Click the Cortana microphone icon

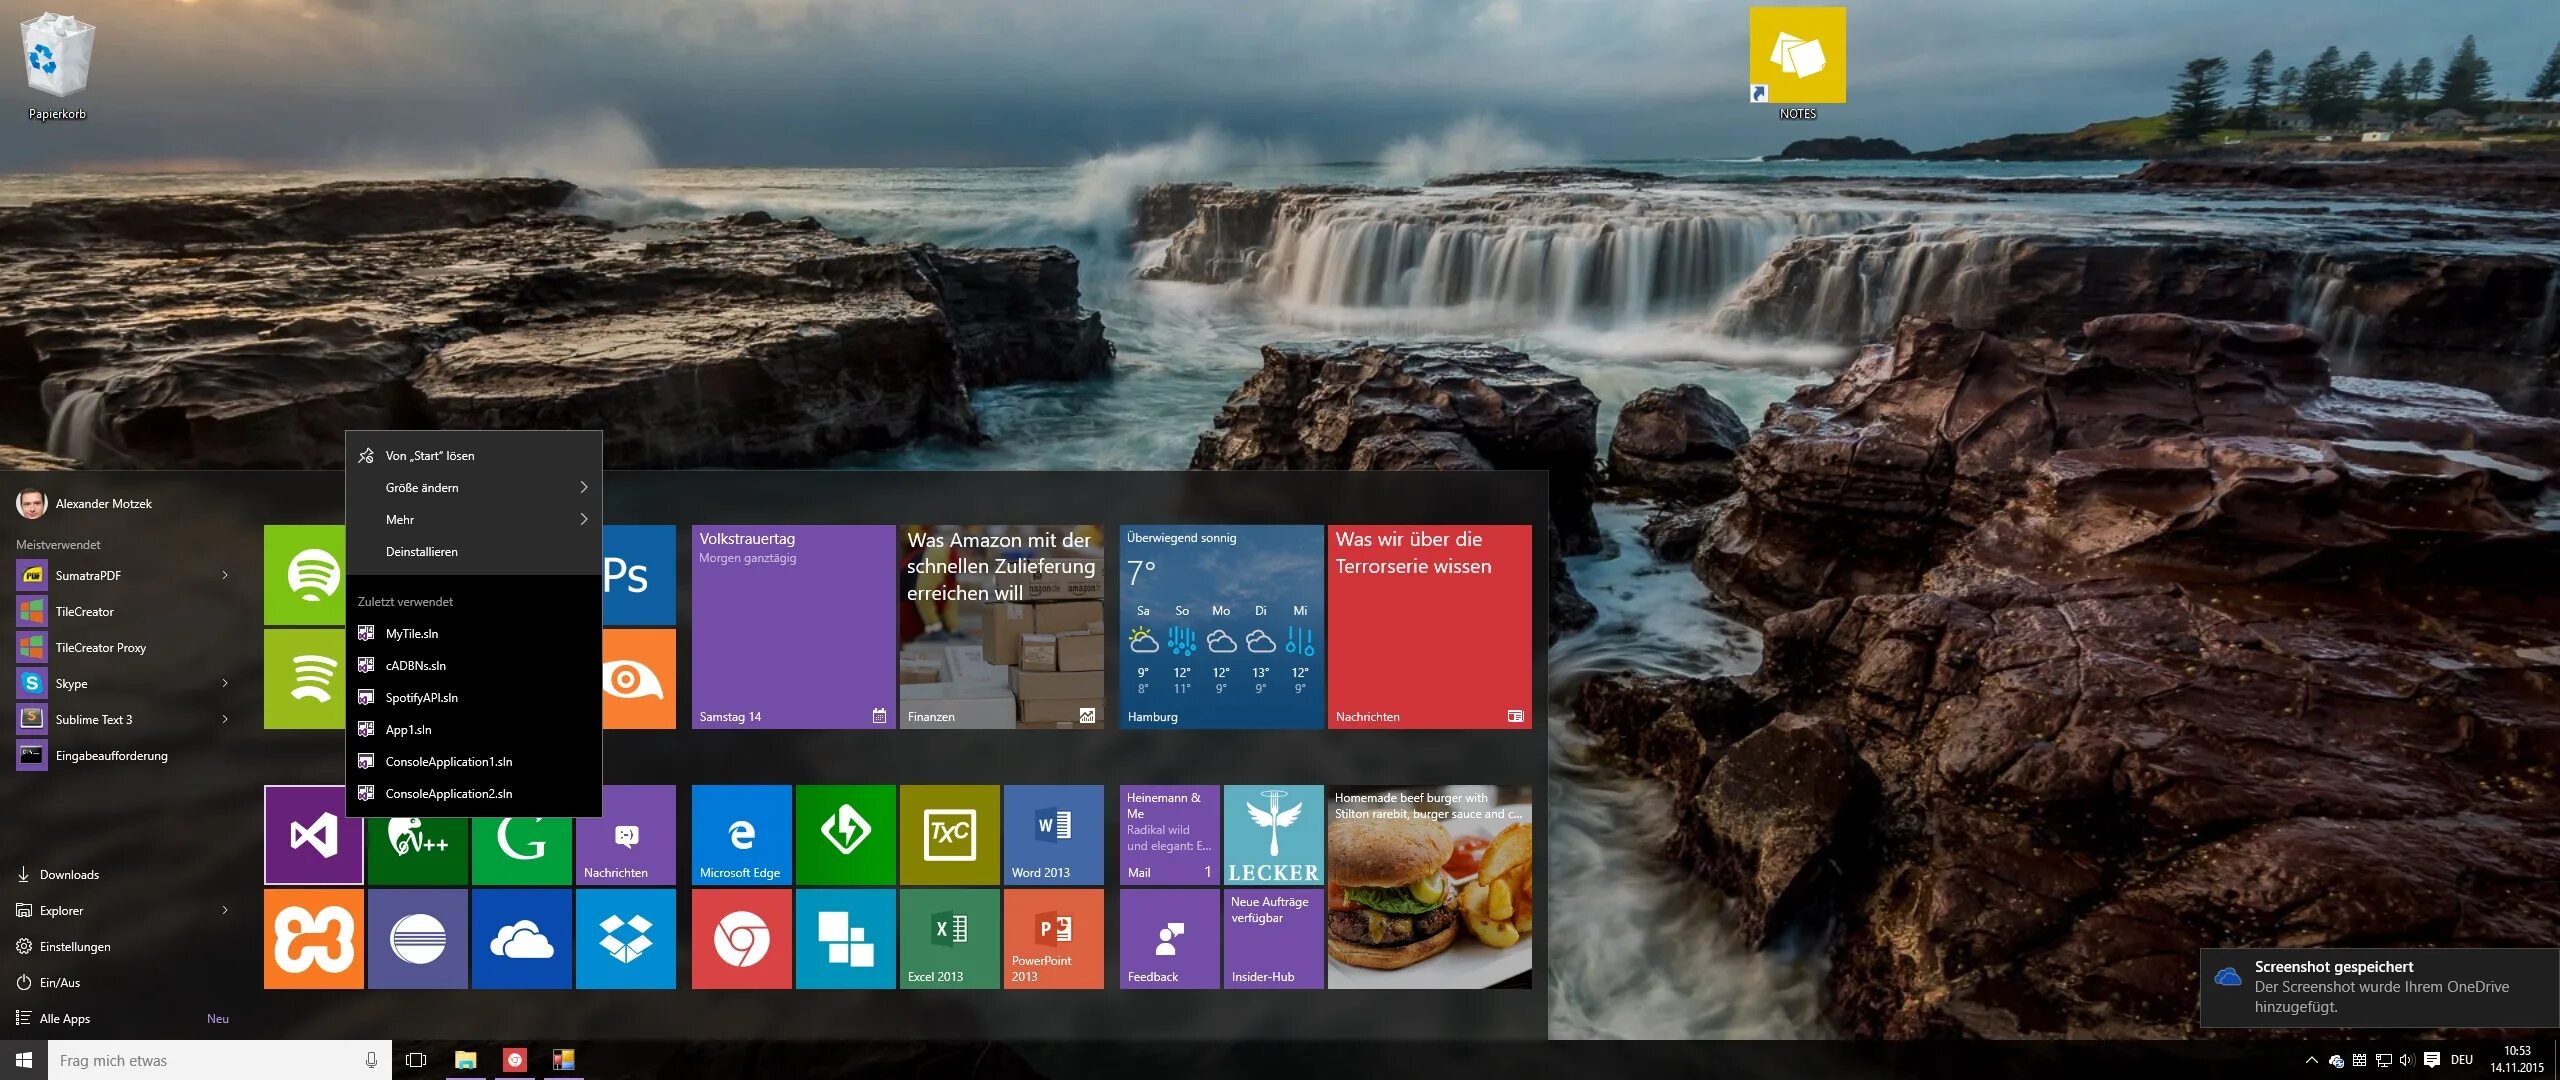[x=371, y=1060]
